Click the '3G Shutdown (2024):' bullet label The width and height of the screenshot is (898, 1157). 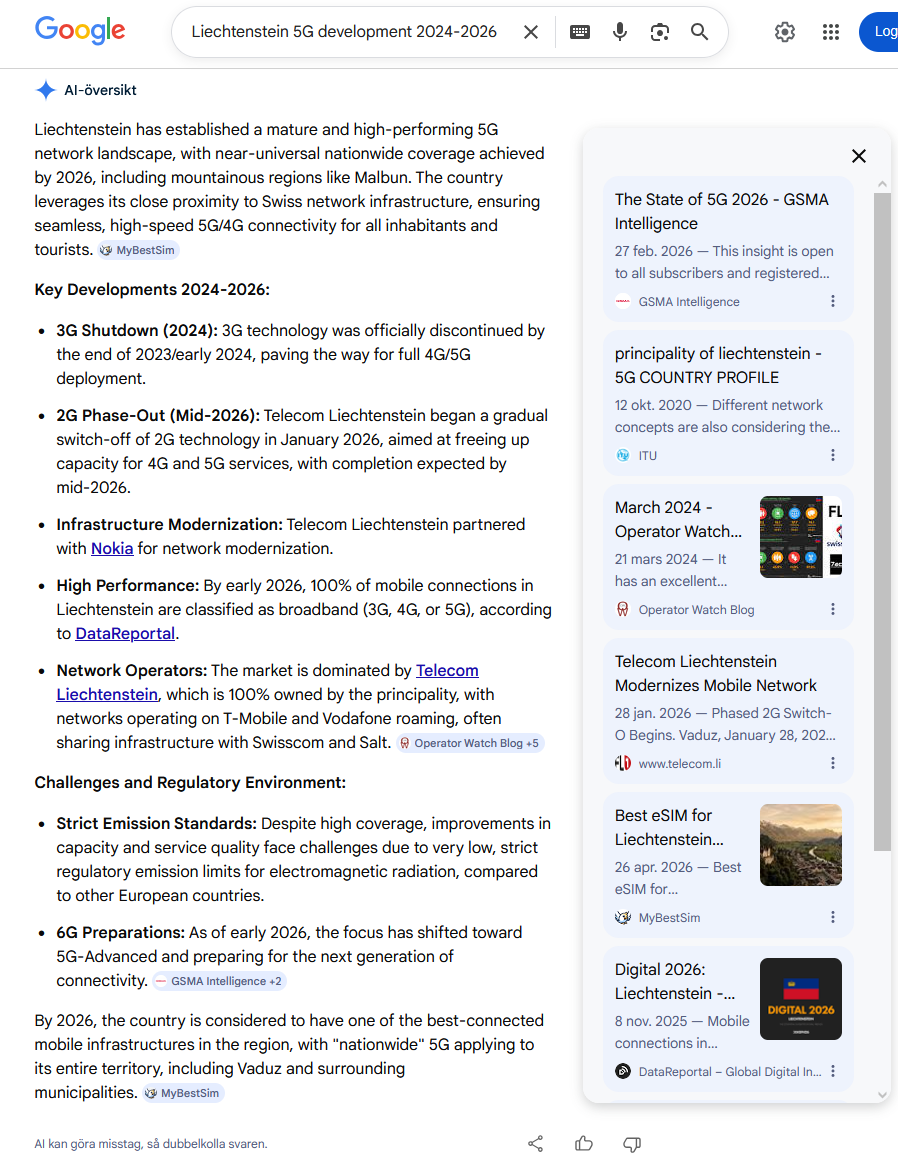click(137, 330)
